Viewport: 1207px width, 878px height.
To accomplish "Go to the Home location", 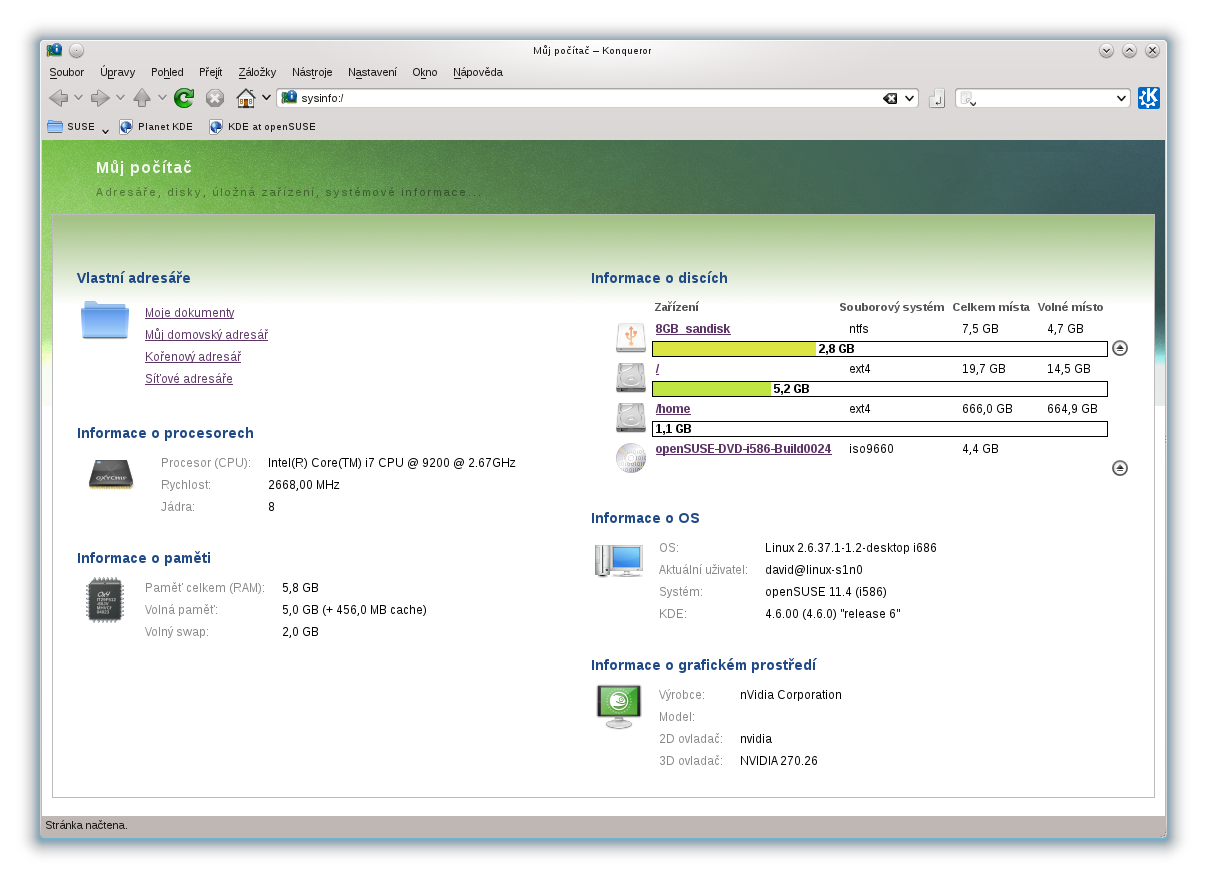I will [x=246, y=98].
